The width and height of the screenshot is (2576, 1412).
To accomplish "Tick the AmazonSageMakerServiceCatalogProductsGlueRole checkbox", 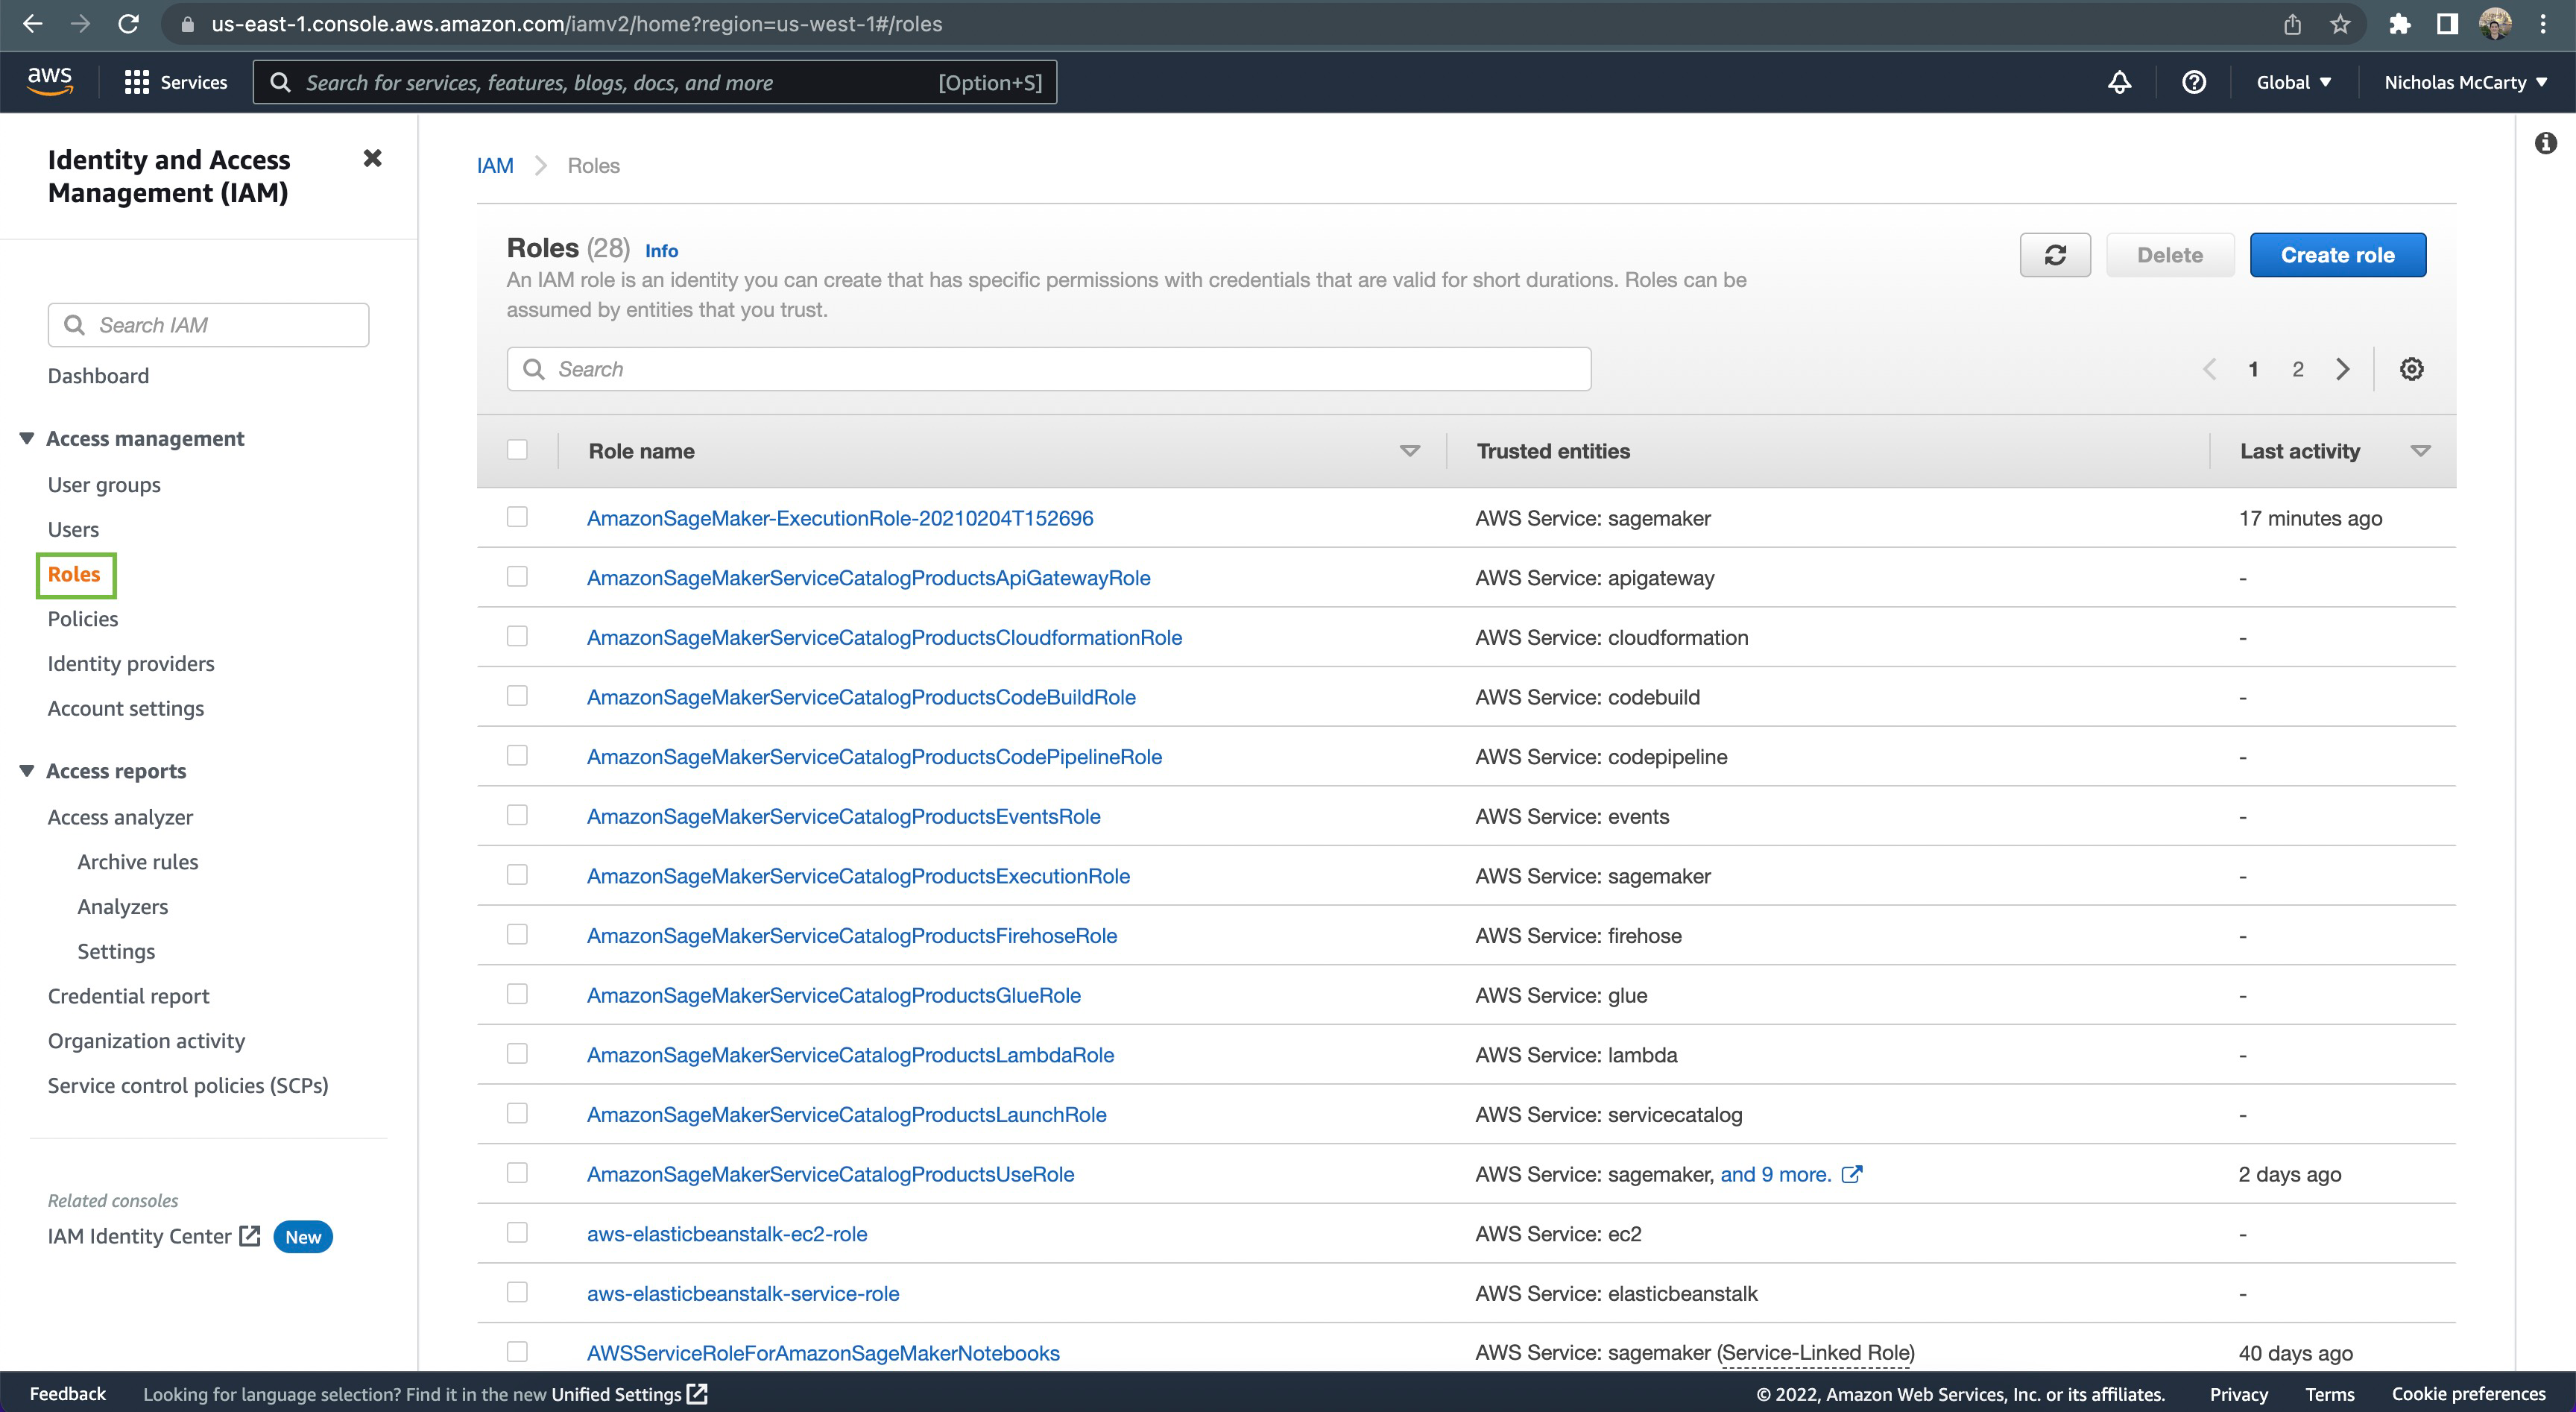I will tap(517, 994).
